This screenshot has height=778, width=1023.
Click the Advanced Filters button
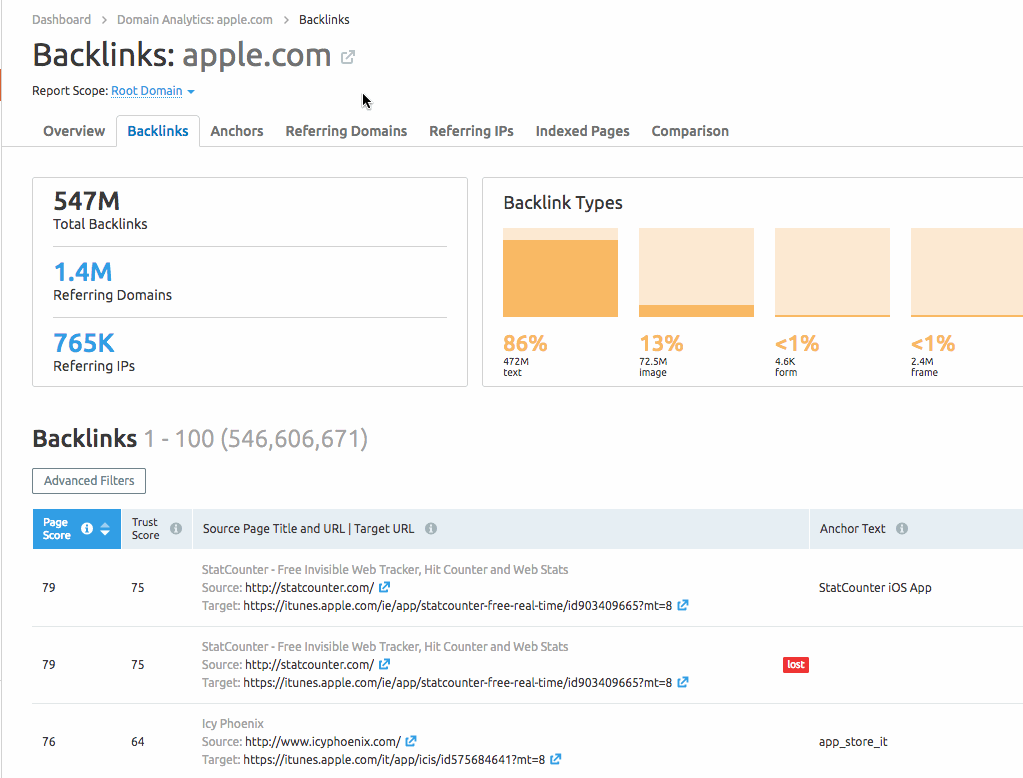tap(89, 481)
